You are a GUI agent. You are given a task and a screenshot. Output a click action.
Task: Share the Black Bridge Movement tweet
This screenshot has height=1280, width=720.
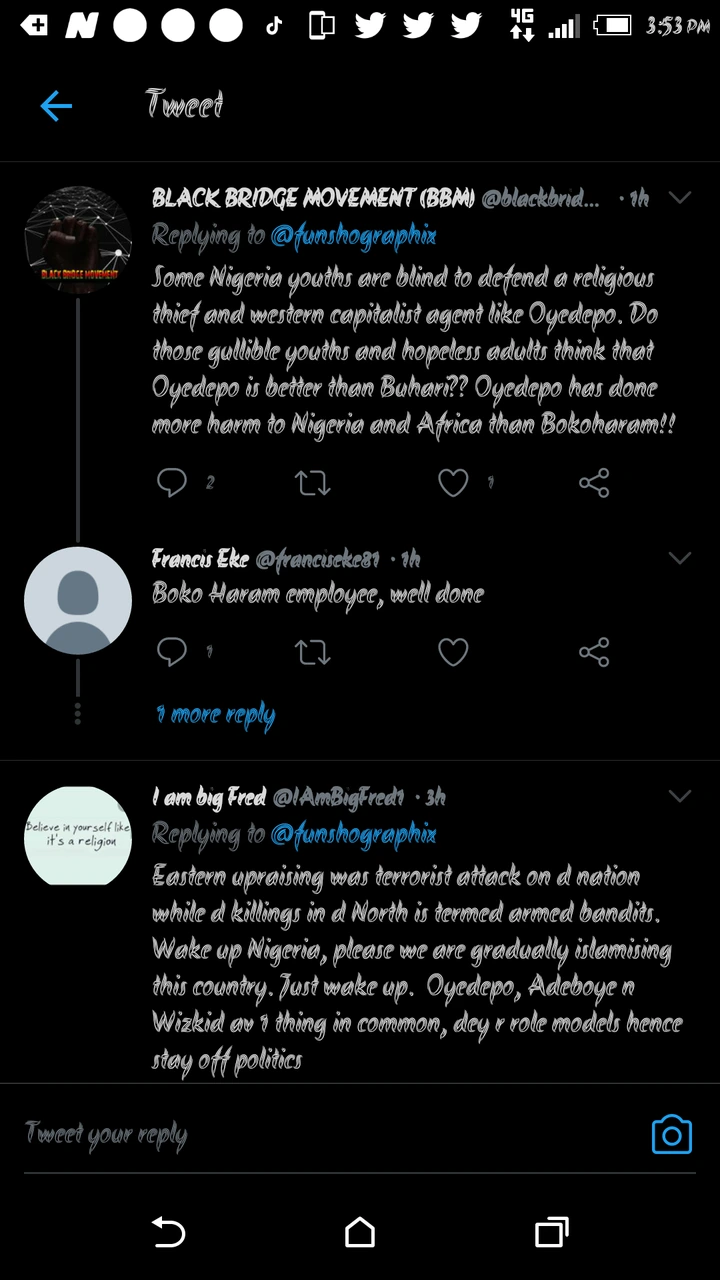(x=594, y=484)
